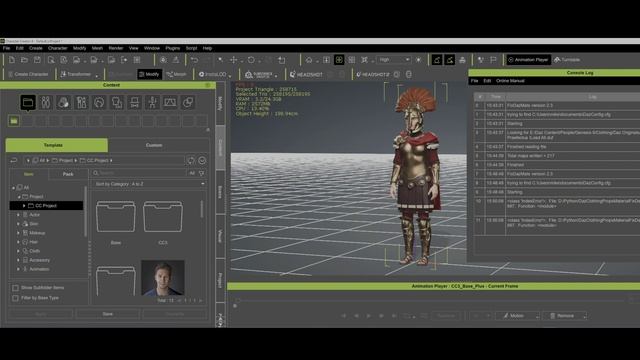Open the Render menu
Image resolution: width=640 pixels, height=360 pixels.
(x=116, y=48)
